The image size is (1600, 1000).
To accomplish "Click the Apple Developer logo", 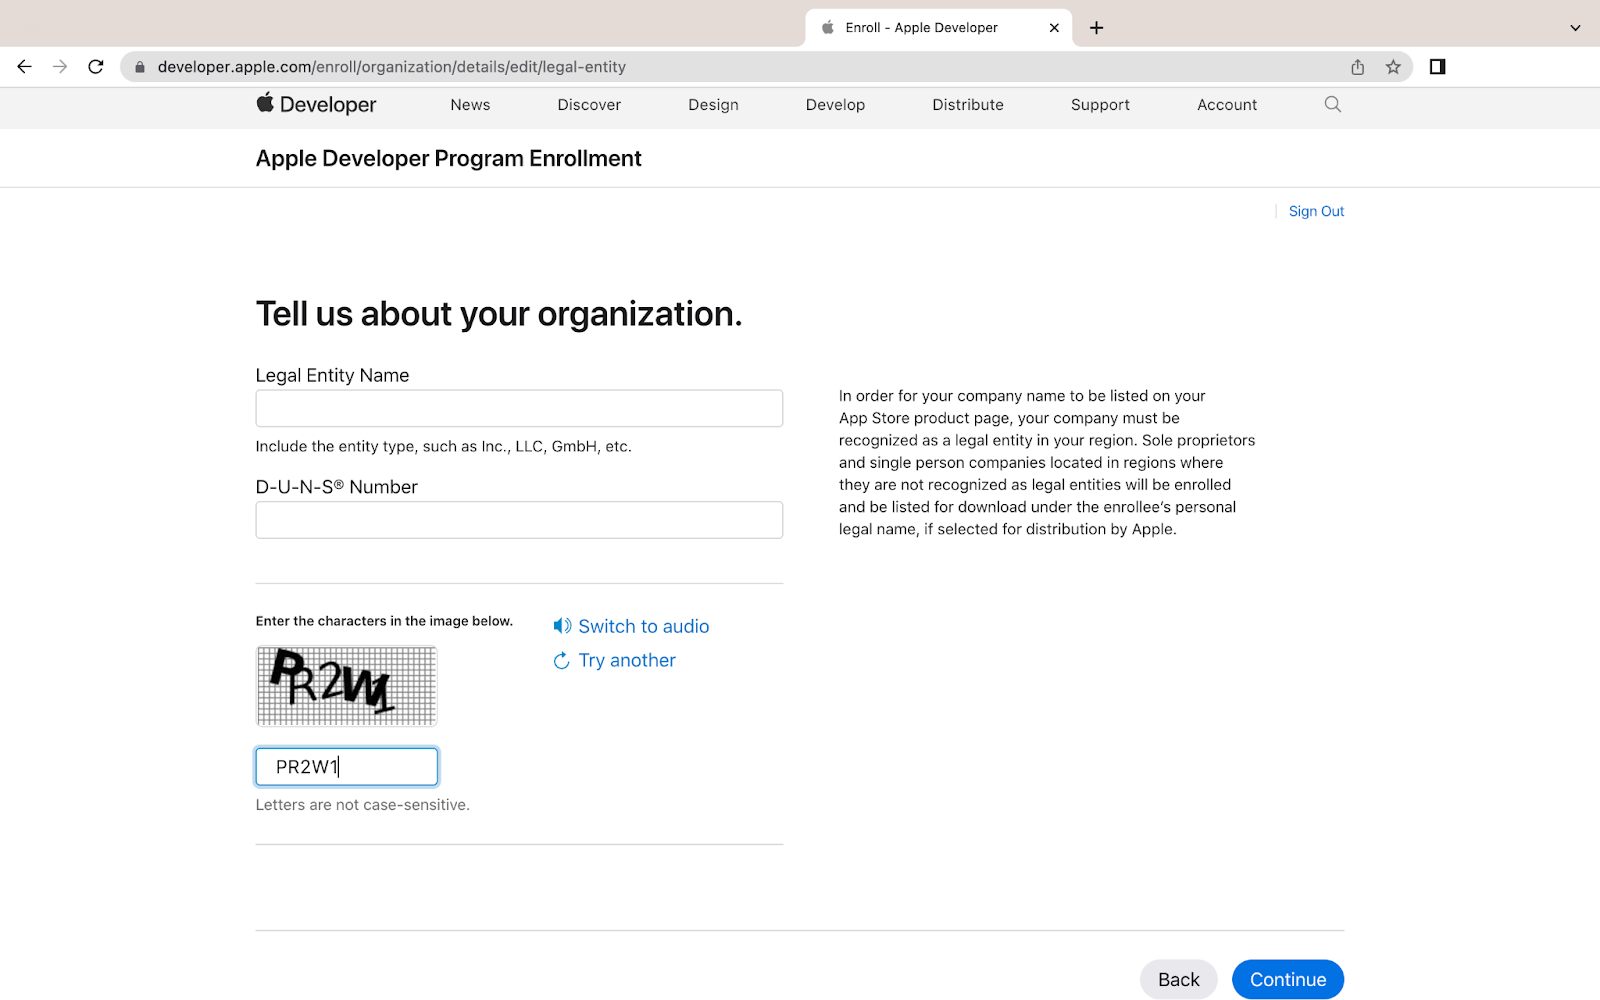I will pos(316,104).
